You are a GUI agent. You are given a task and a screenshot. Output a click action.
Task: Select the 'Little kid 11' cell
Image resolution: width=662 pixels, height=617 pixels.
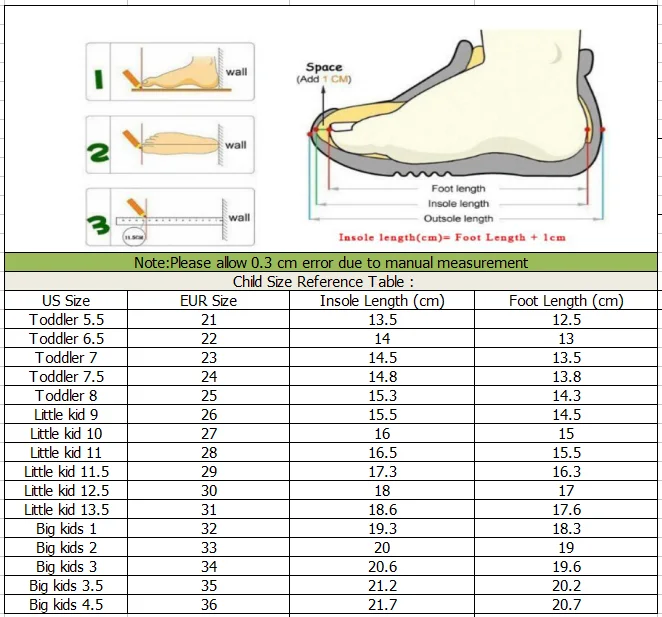click(66, 453)
